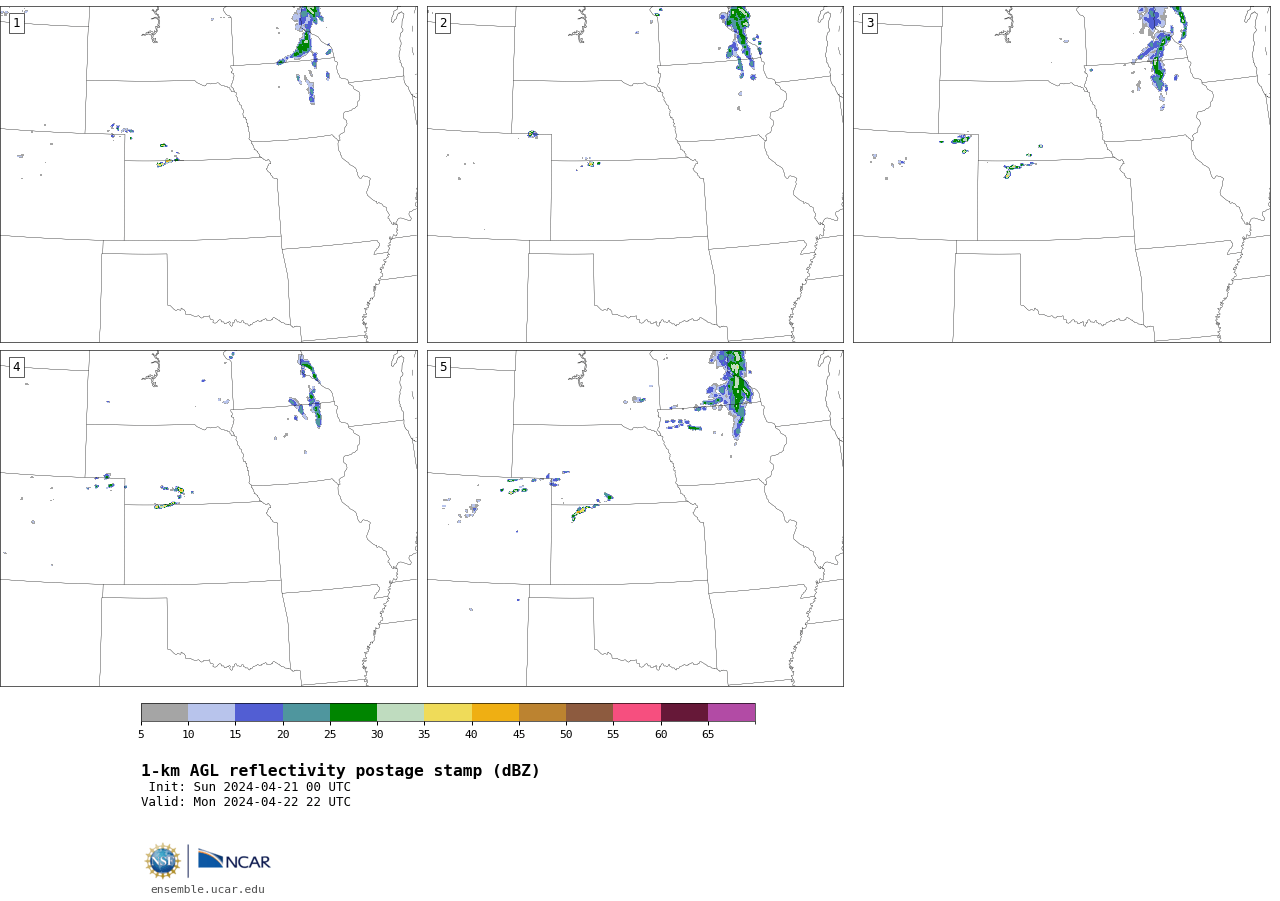Select the yellow 35-40 dBZ swatch
This screenshot has height=901, width=1280.
coord(448,712)
